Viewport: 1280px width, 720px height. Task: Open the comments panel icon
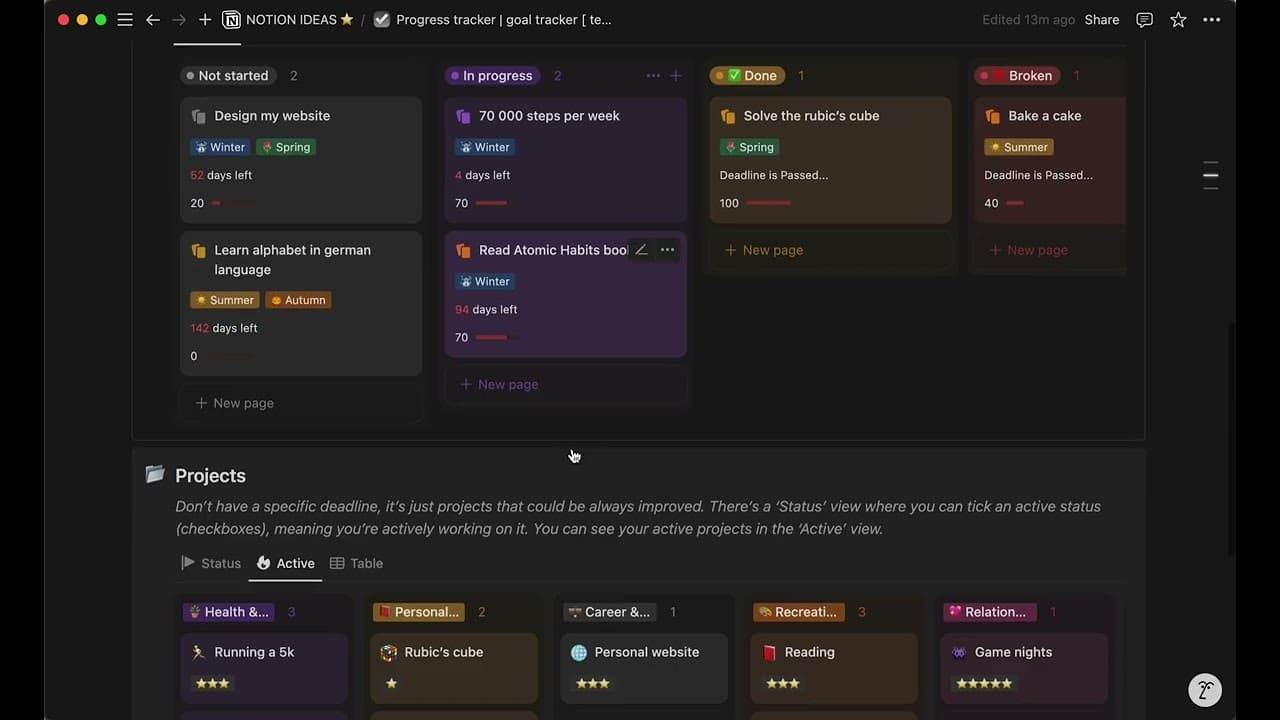(1145, 20)
